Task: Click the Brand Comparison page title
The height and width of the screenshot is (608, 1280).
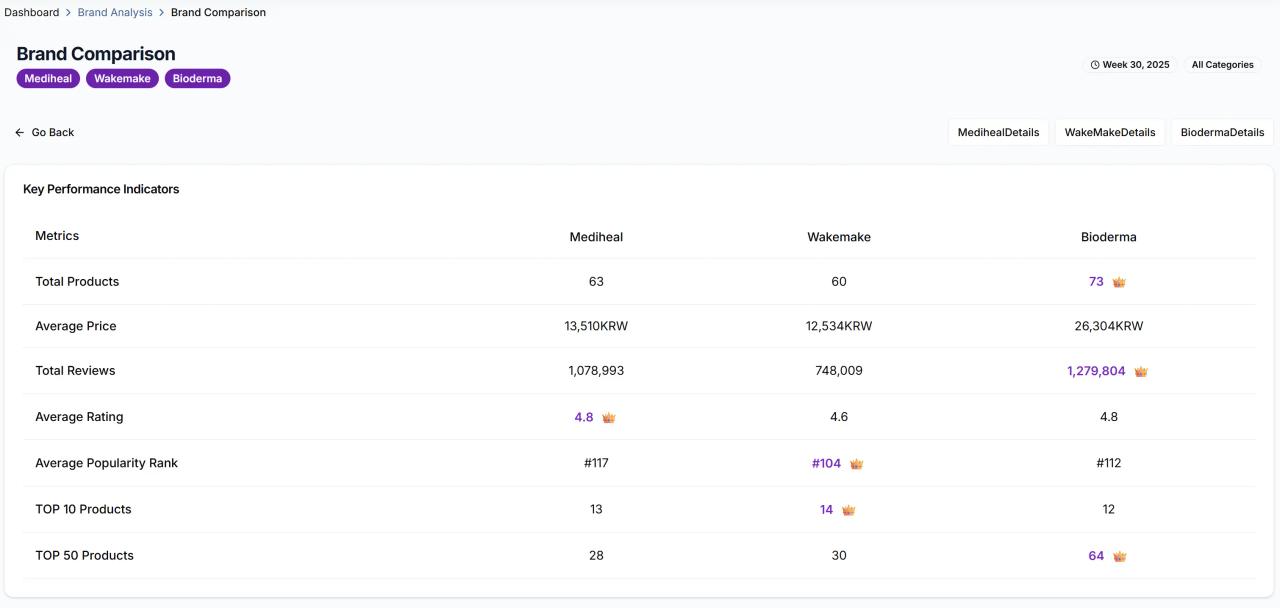Action: click(96, 54)
